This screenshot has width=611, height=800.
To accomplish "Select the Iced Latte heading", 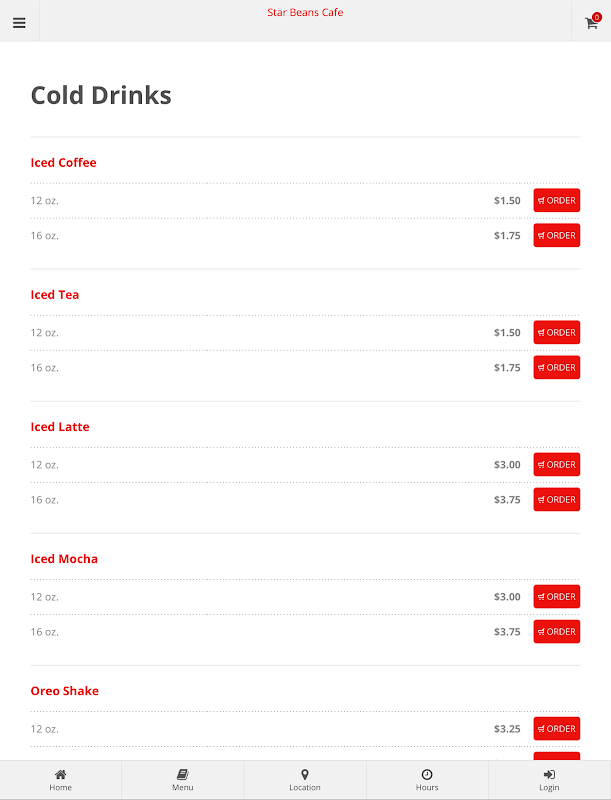I will 60,427.
